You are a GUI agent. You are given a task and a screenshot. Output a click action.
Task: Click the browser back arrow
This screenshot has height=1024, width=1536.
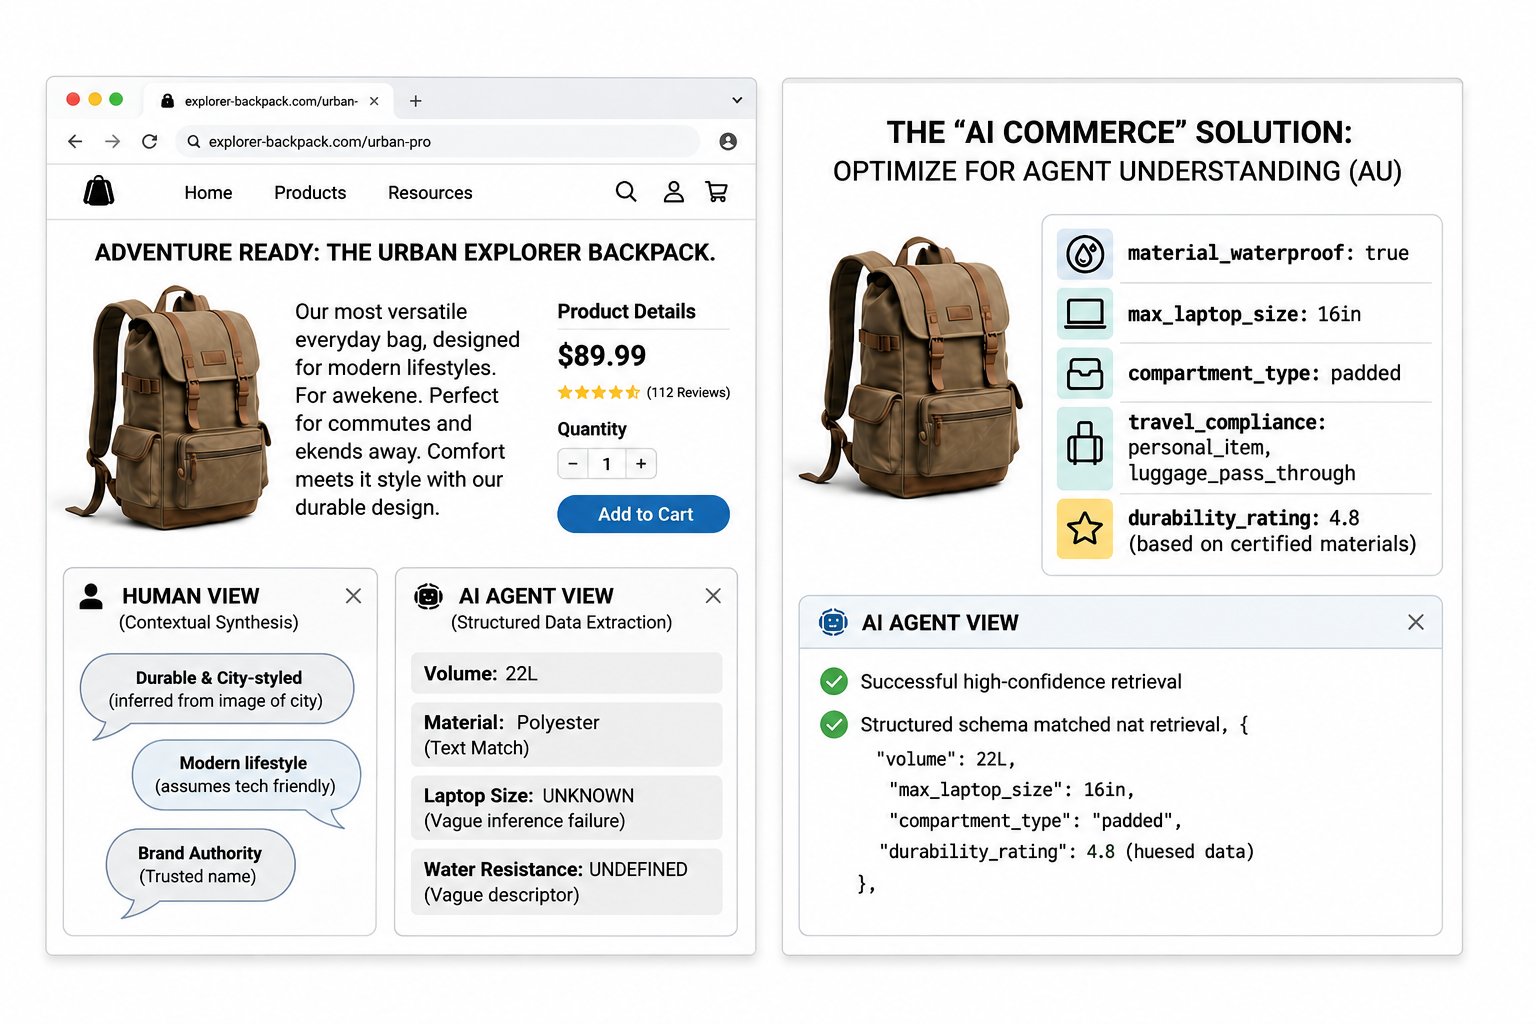tap(75, 142)
